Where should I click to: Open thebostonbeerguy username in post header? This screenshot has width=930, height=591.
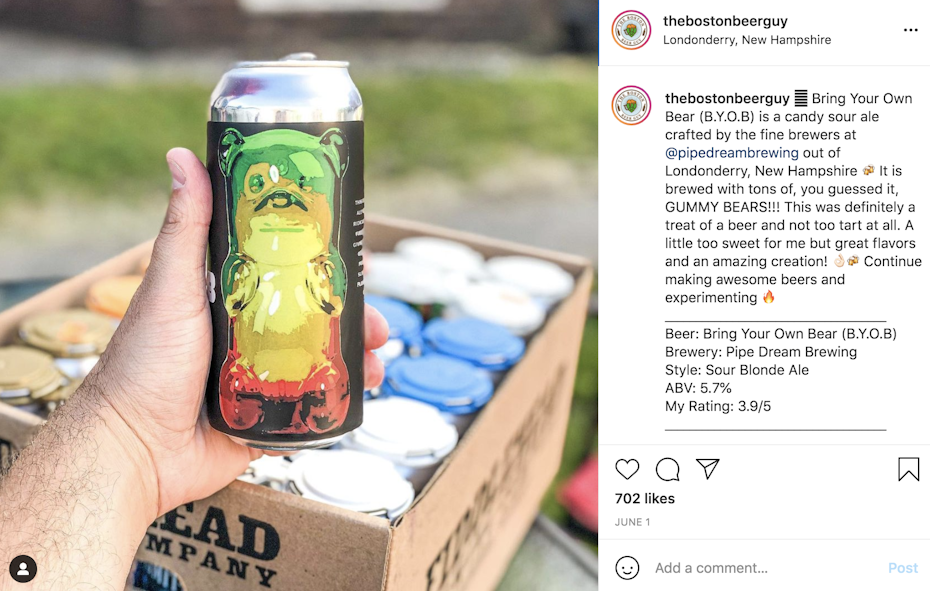(x=725, y=21)
